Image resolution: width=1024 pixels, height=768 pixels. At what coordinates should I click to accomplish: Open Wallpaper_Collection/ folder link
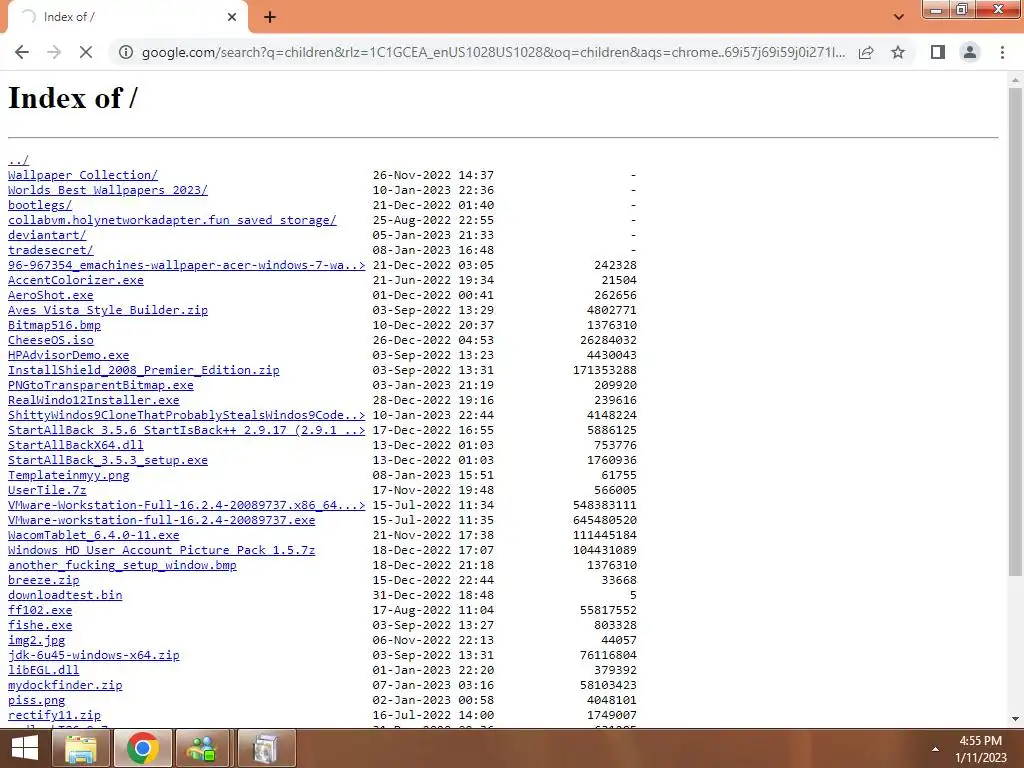point(83,175)
